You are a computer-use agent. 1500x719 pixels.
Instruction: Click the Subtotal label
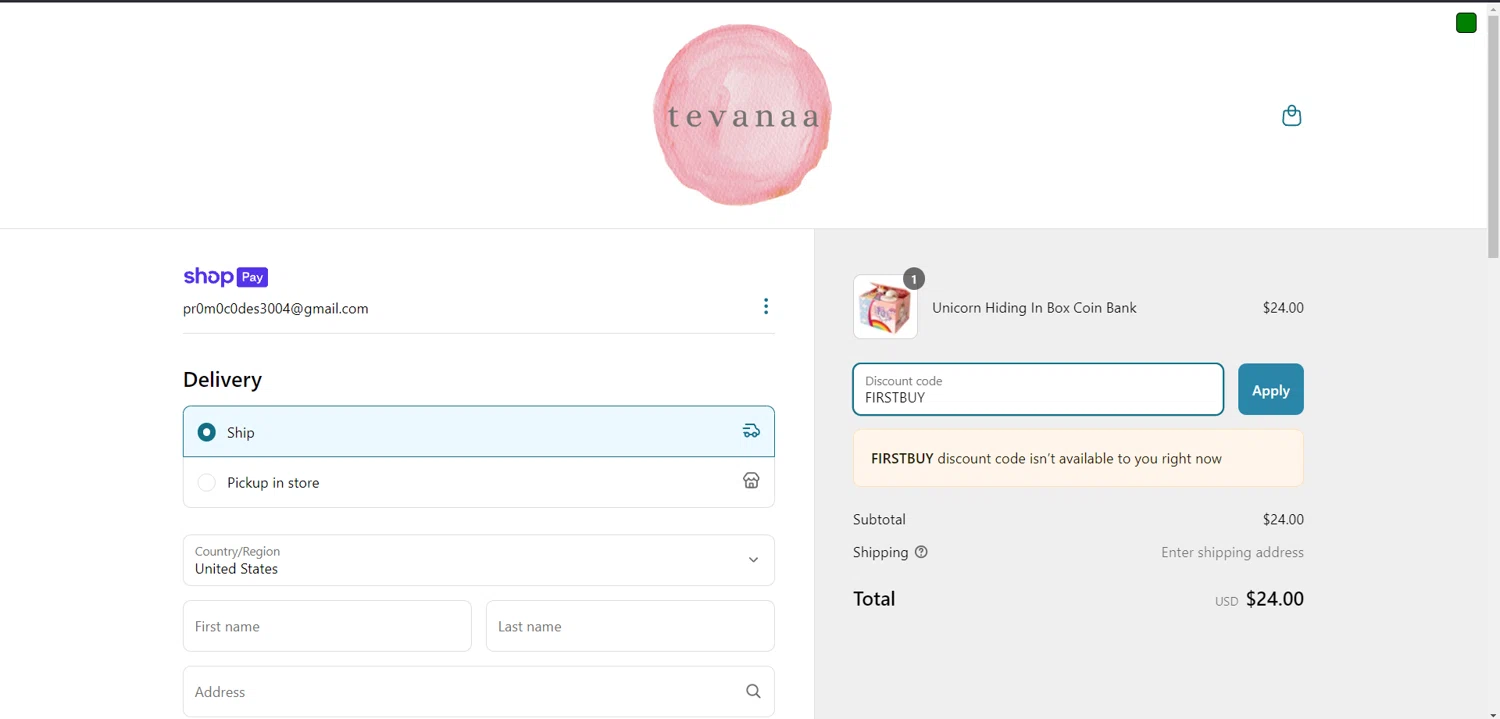879,520
